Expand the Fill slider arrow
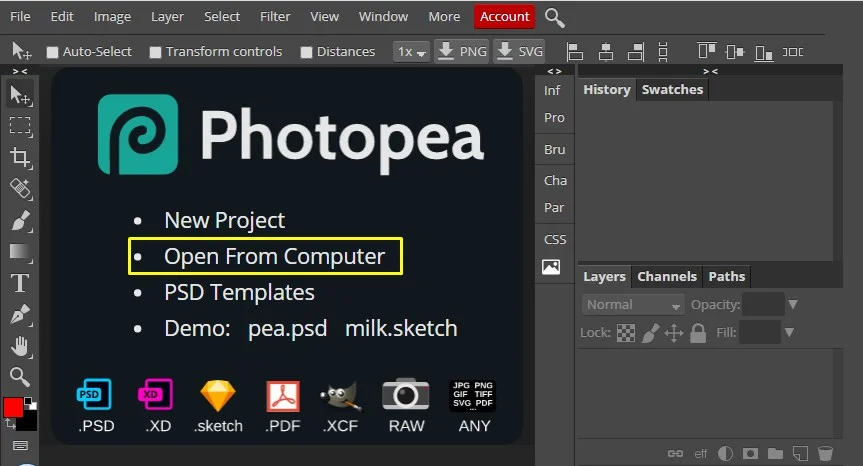 [789, 332]
